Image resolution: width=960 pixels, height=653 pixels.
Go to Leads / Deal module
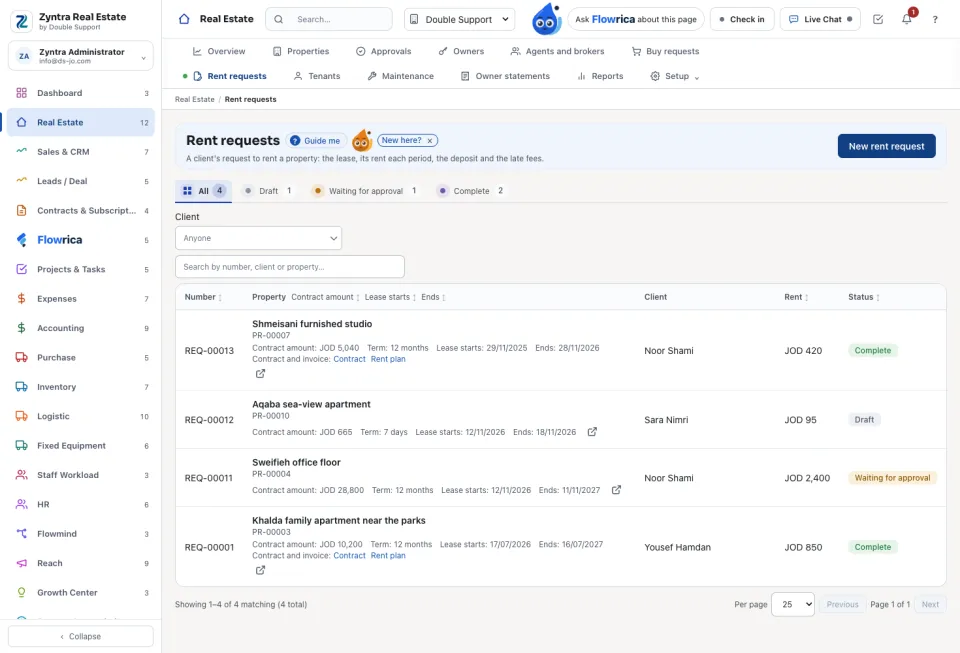coord(81,181)
